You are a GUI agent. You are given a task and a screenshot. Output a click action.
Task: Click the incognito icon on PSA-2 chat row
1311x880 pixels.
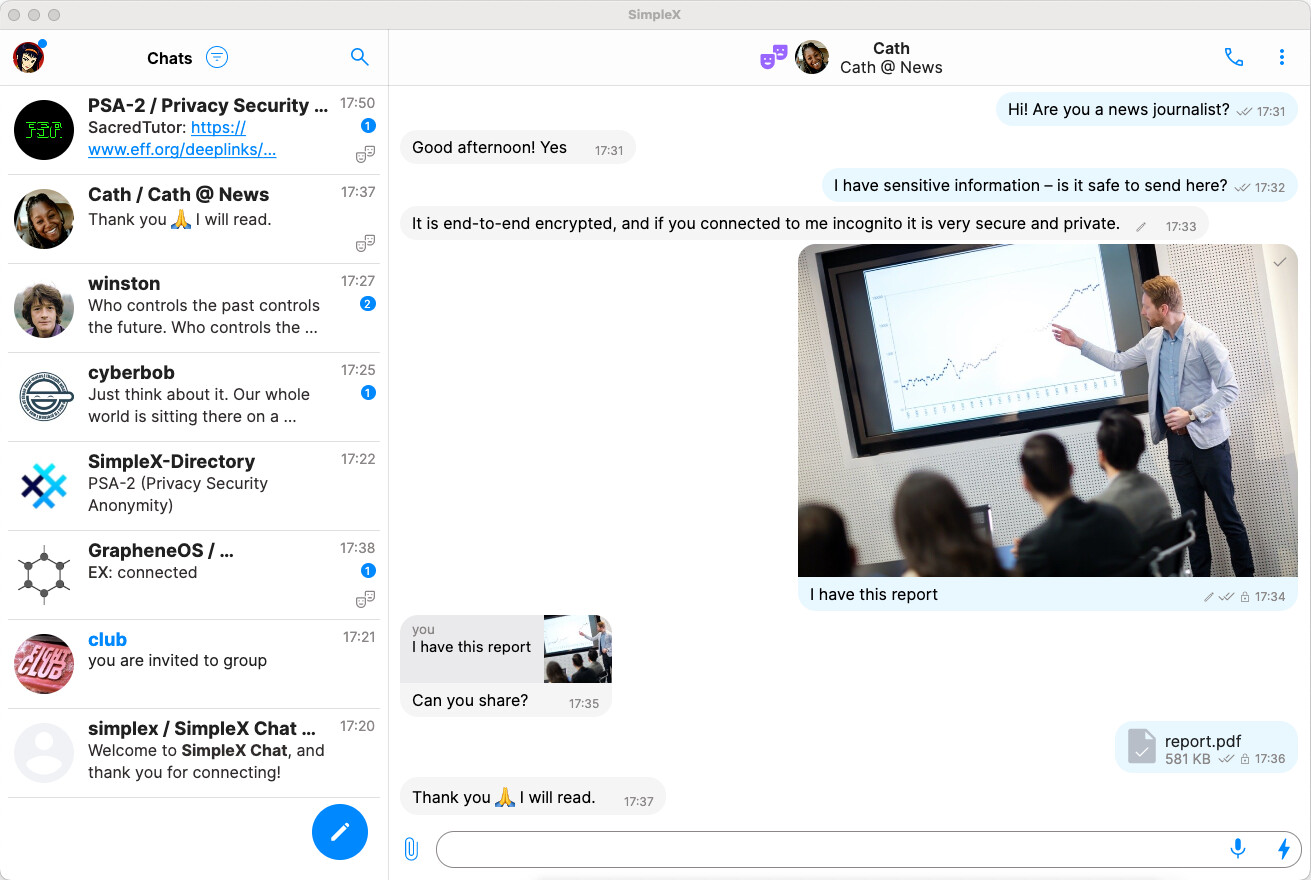[x=366, y=154]
